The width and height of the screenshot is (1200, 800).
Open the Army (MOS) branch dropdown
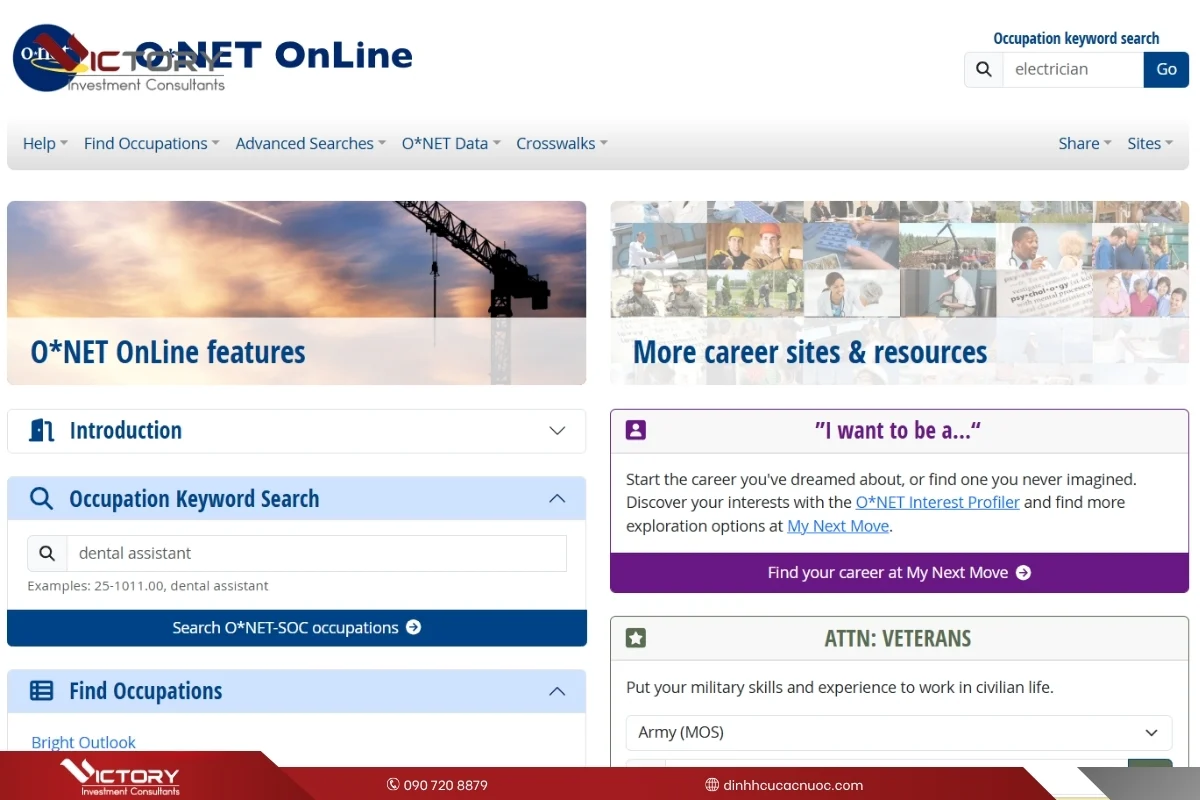(899, 732)
